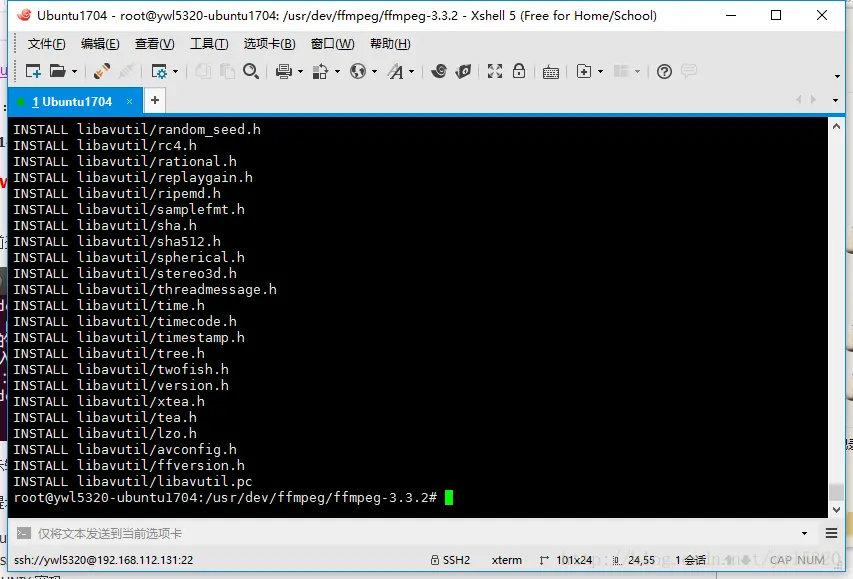The image size is (853, 579).
Task: Expand the file transfer dropdown arrow
Action: pos(601,71)
